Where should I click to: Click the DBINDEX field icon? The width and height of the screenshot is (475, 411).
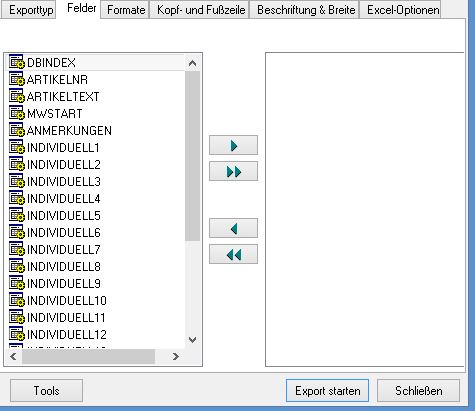pyautogui.click(x=17, y=62)
